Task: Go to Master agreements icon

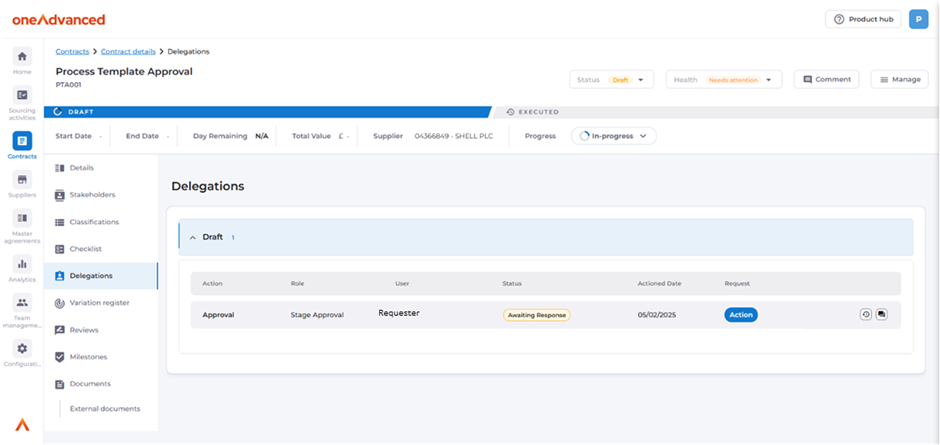Action: point(22,218)
